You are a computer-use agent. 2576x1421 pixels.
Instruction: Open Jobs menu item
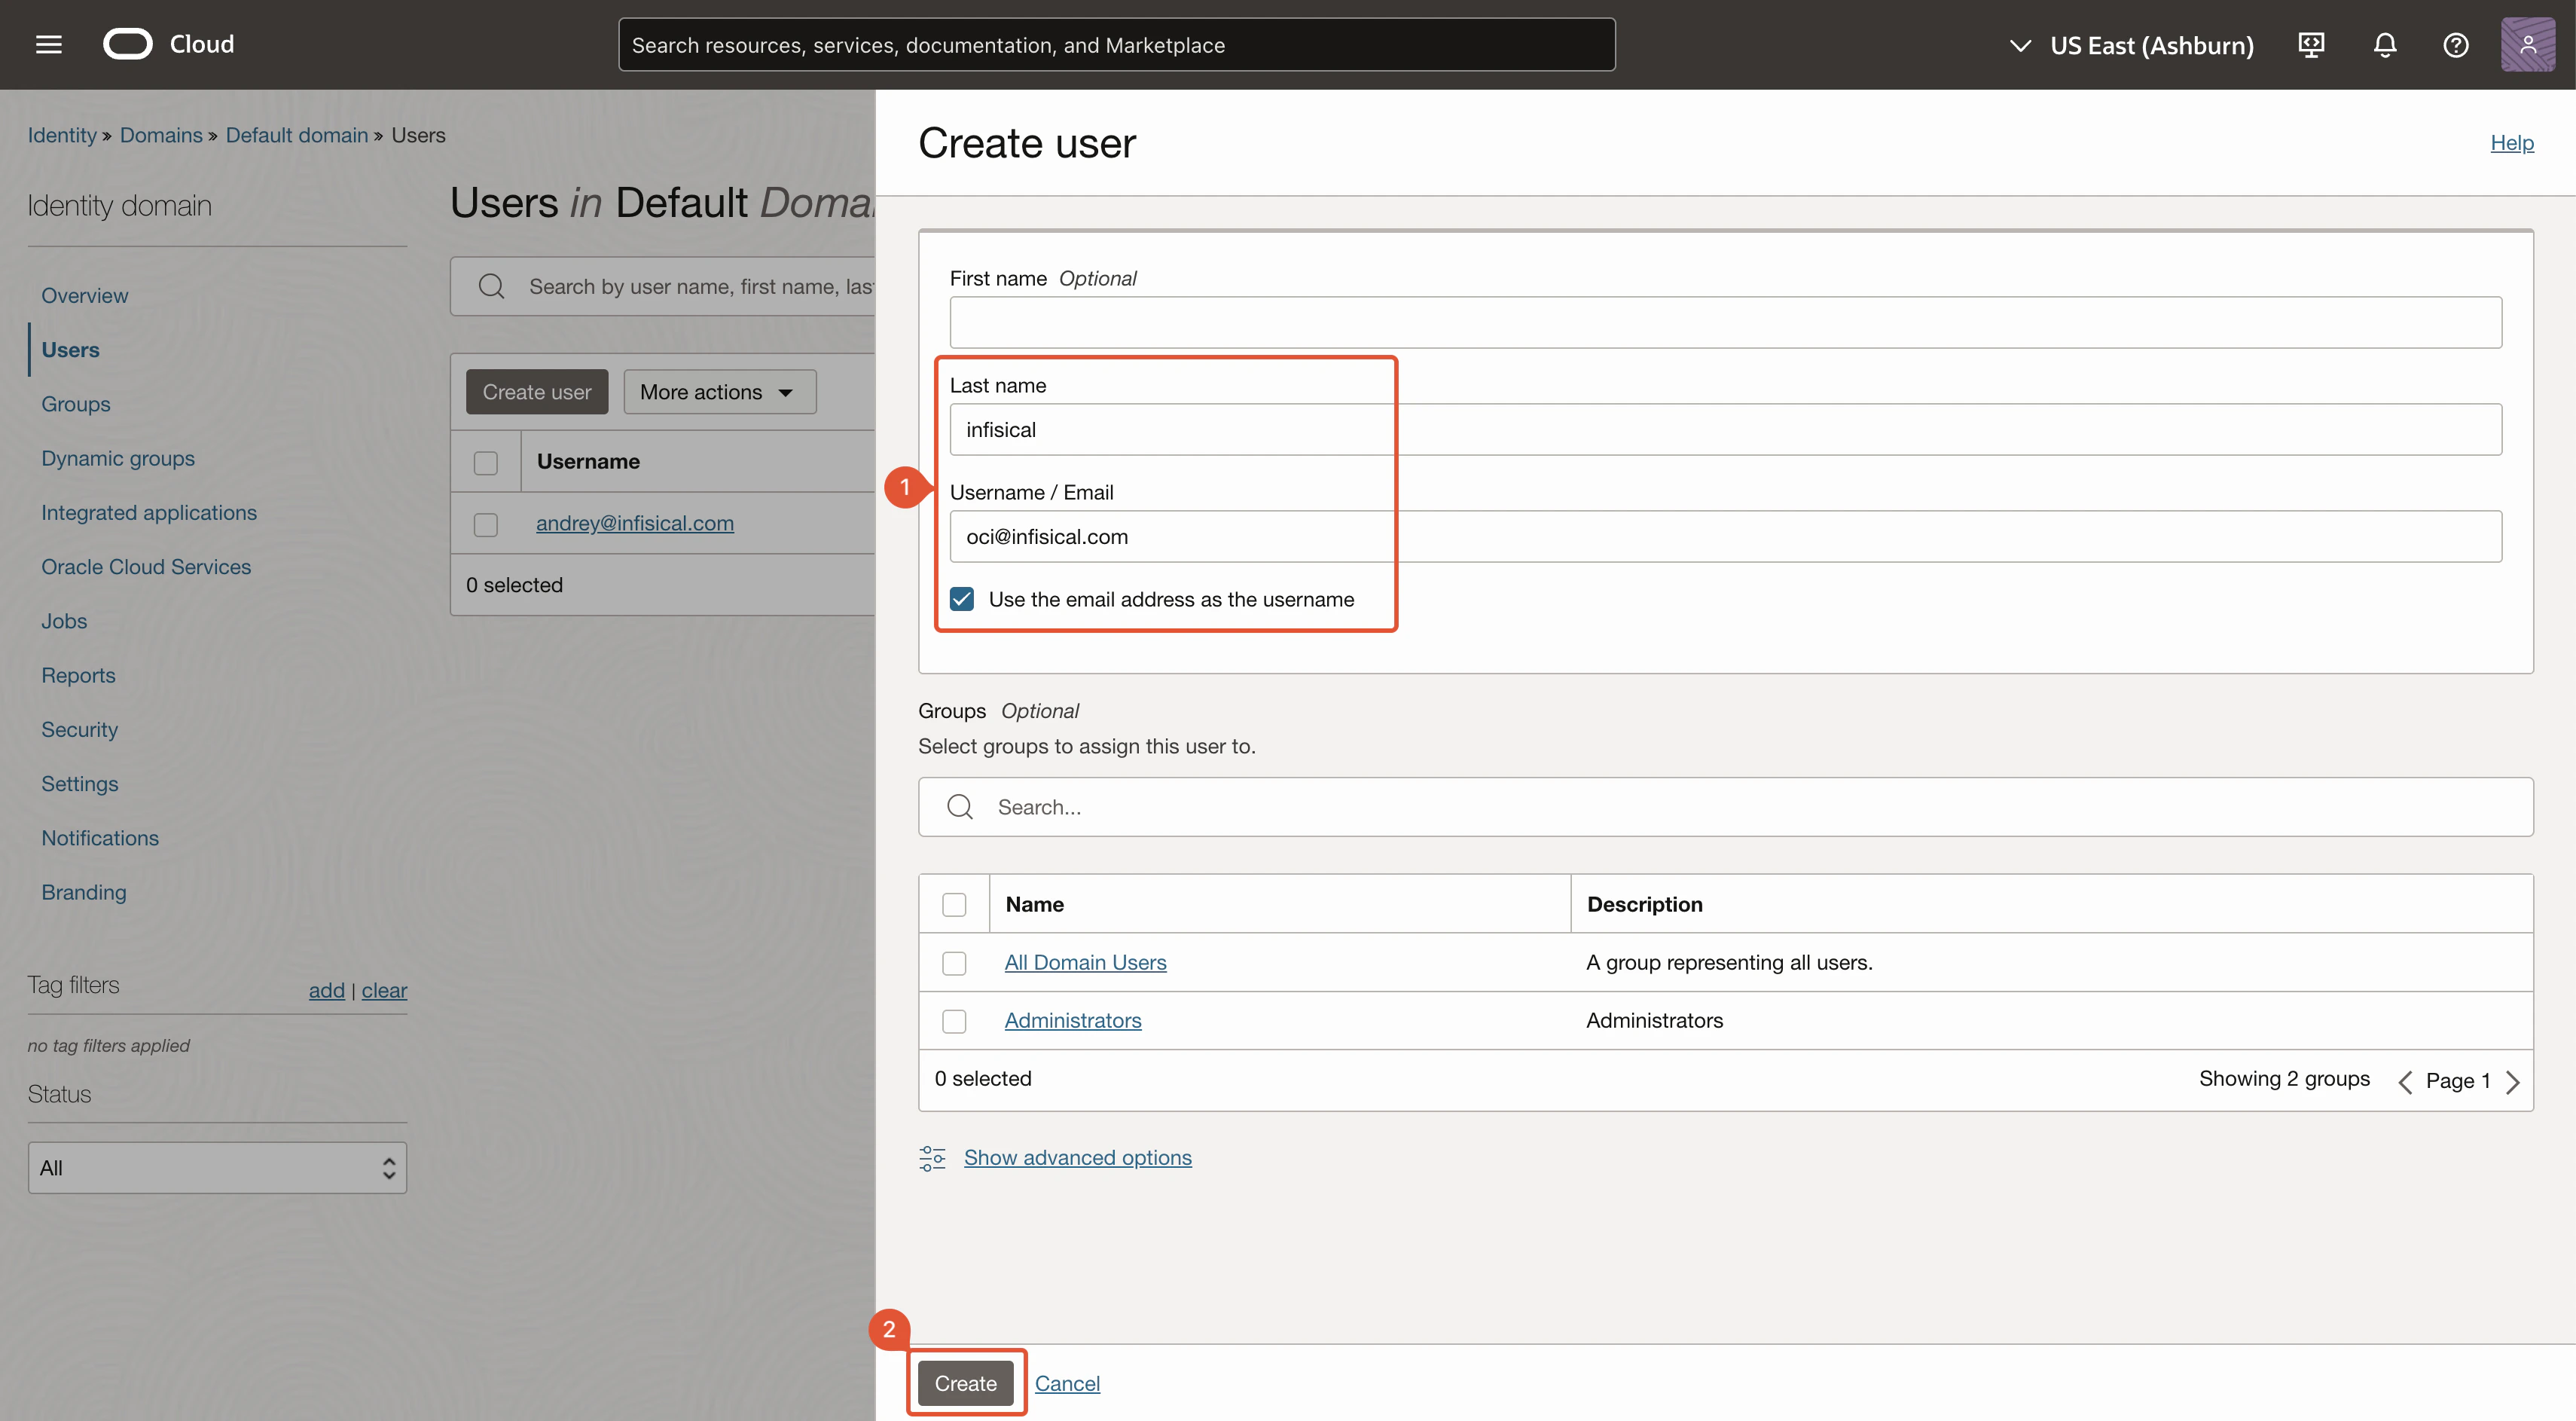coord(64,621)
